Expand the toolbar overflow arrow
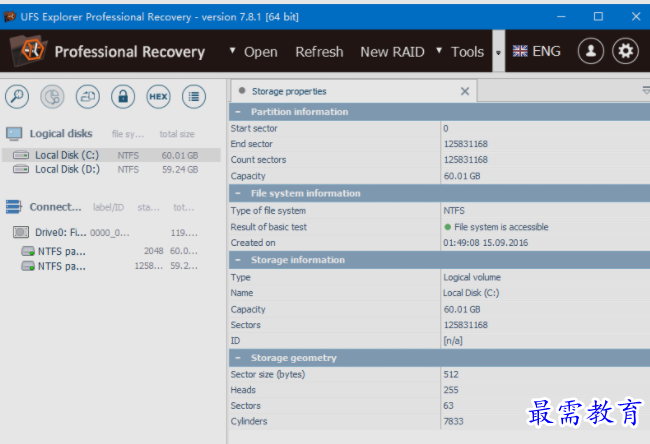Viewport: 650px width, 444px height. click(498, 52)
